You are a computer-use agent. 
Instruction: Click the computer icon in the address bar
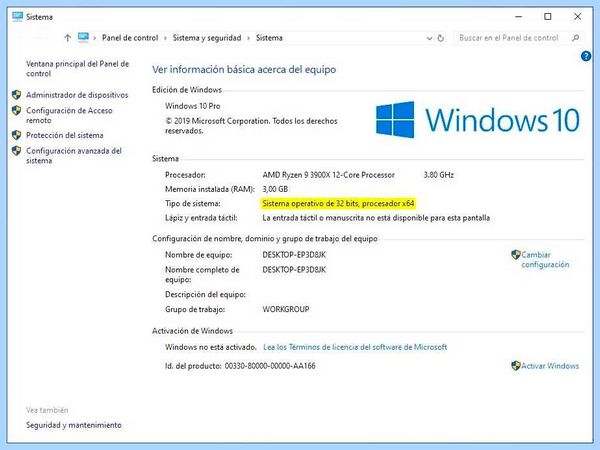click(83, 38)
